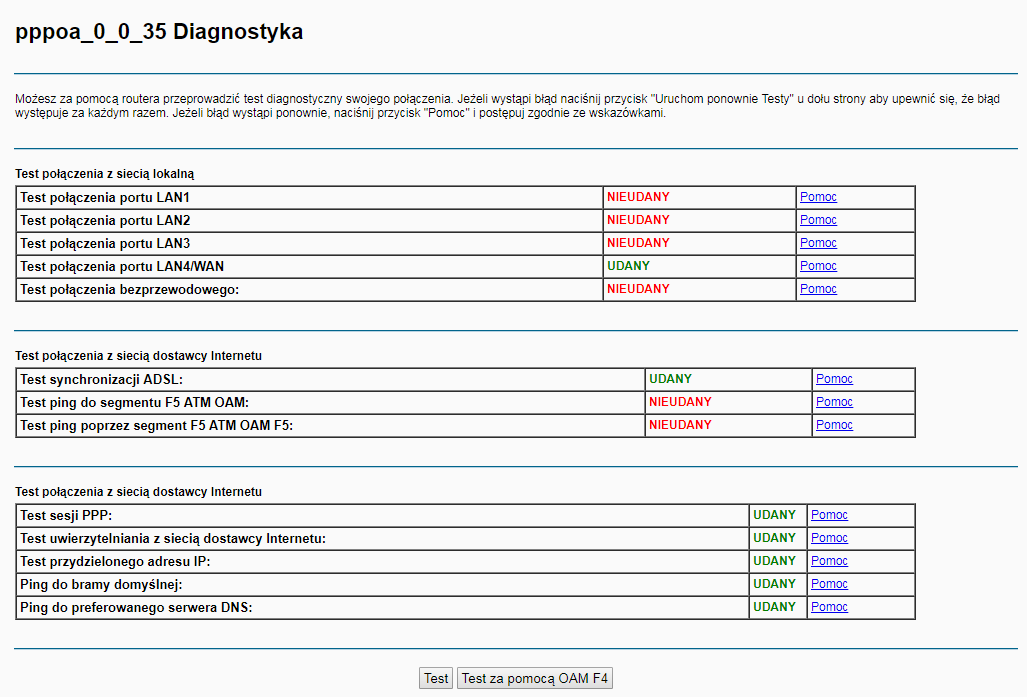Run Test za pomocą OAM F4
1027x697 pixels.
[x=534, y=678]
